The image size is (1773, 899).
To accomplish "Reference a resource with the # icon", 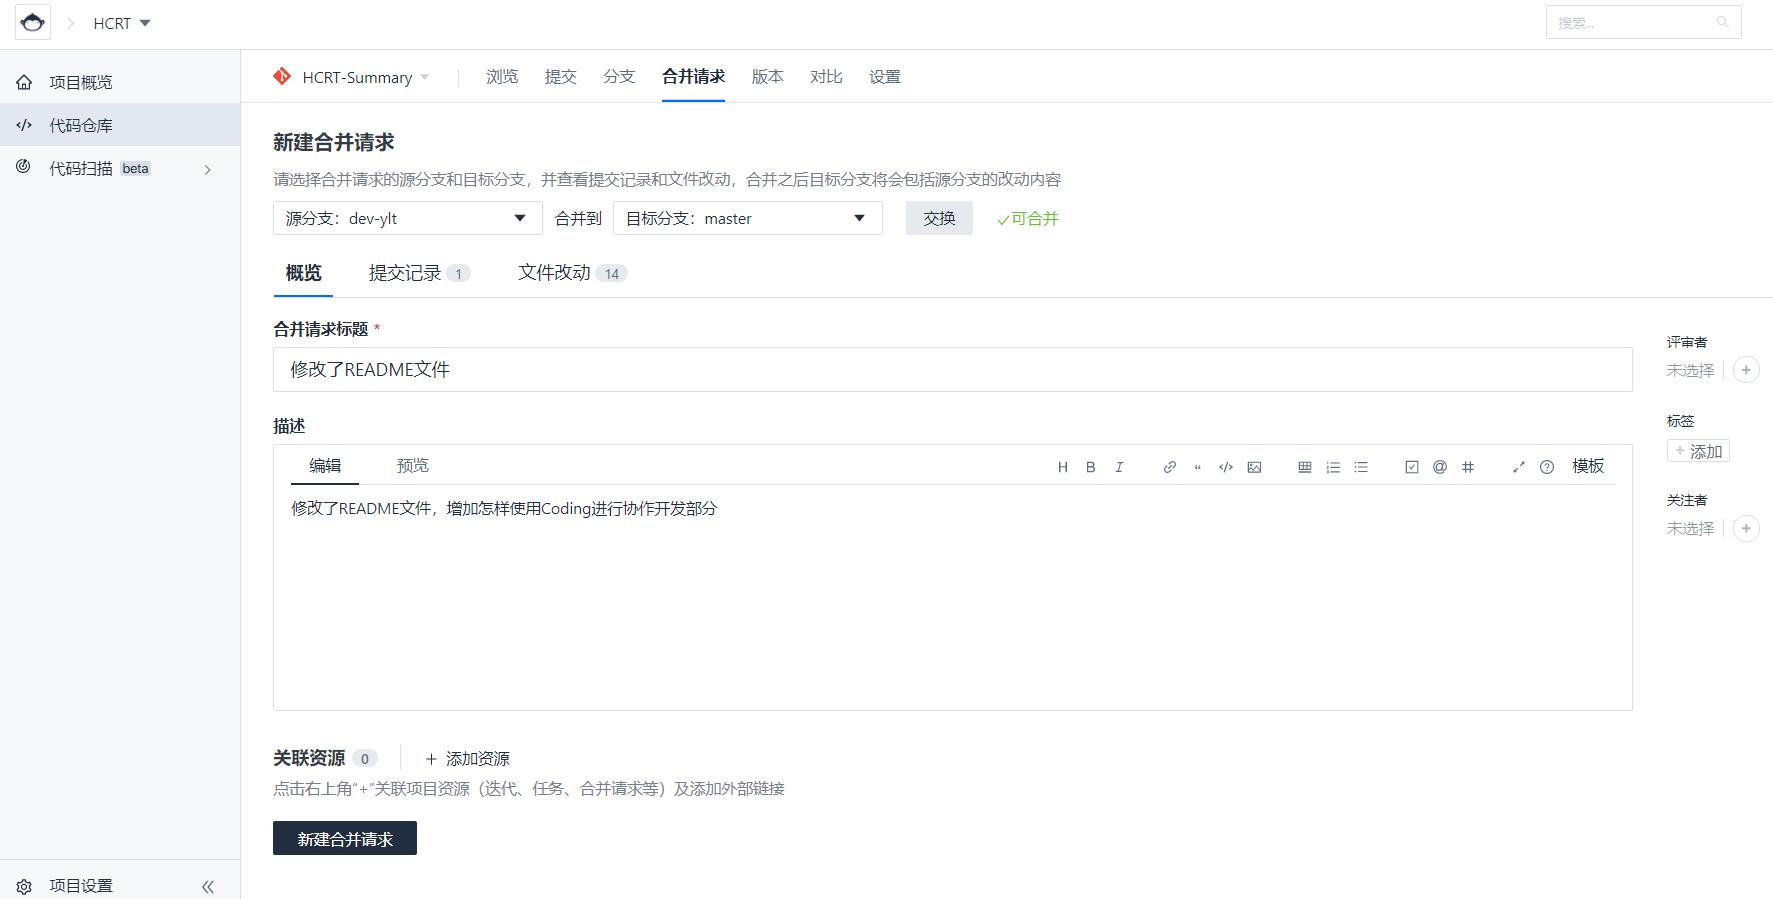I will pyautogui.click(x=1468, y=467).
